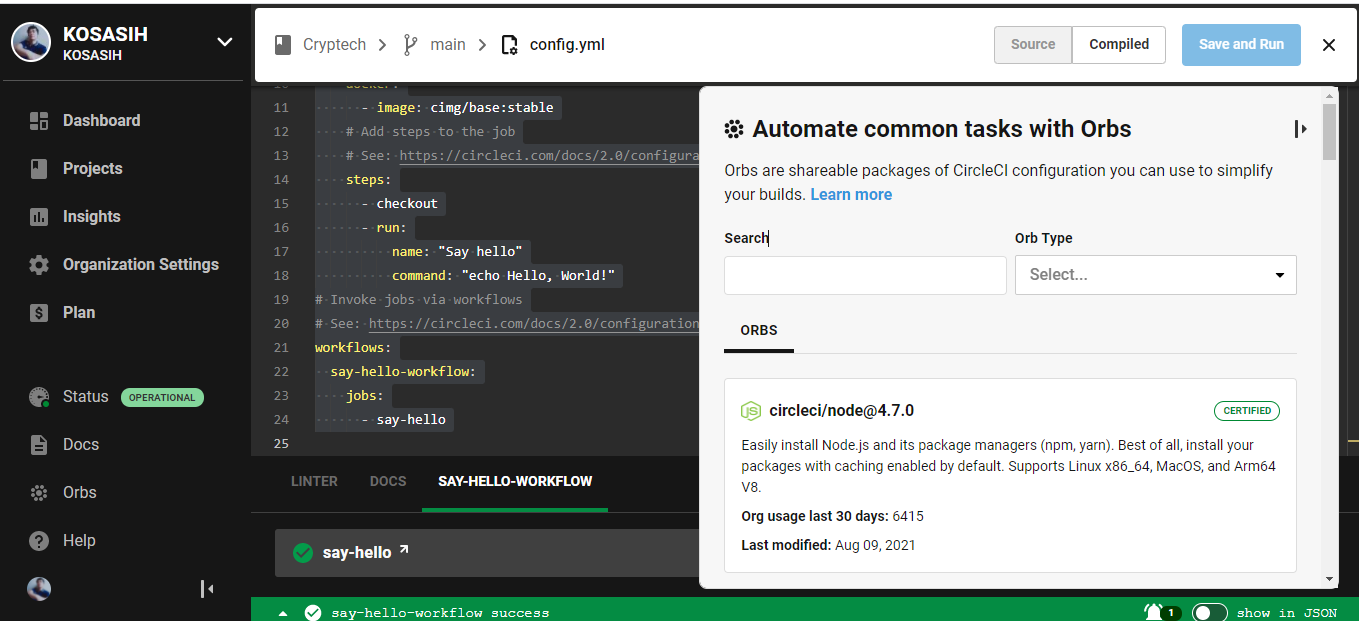Image resolution: width=1359 pixels, height=621 pixels.
Task: Click line number 25 in editor
Action: coord(280,444)
